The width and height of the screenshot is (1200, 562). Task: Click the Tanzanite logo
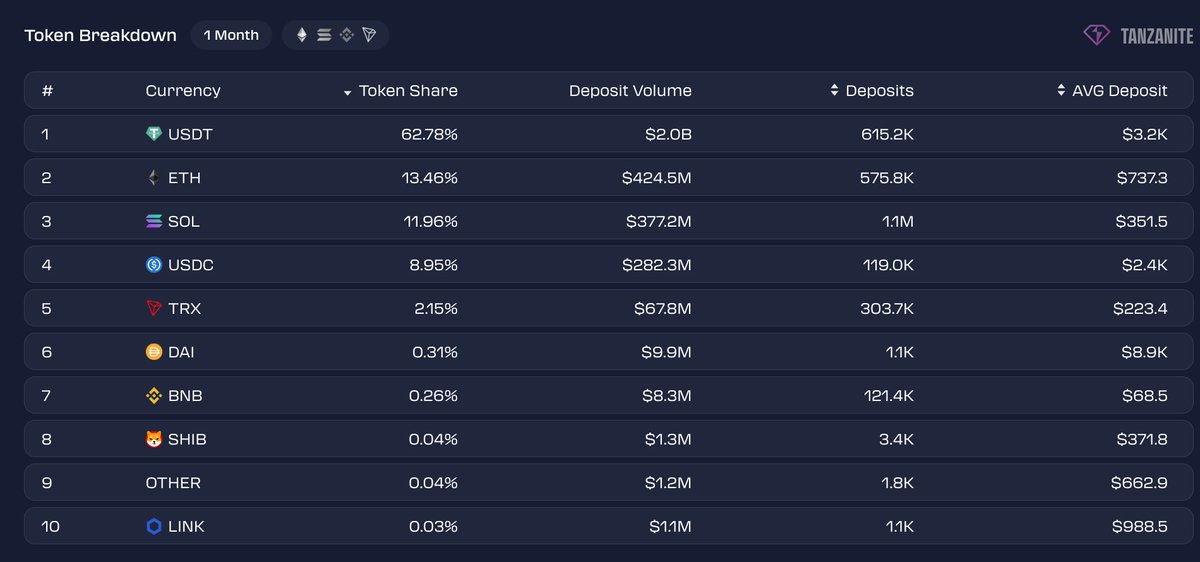click(1138, 35)
